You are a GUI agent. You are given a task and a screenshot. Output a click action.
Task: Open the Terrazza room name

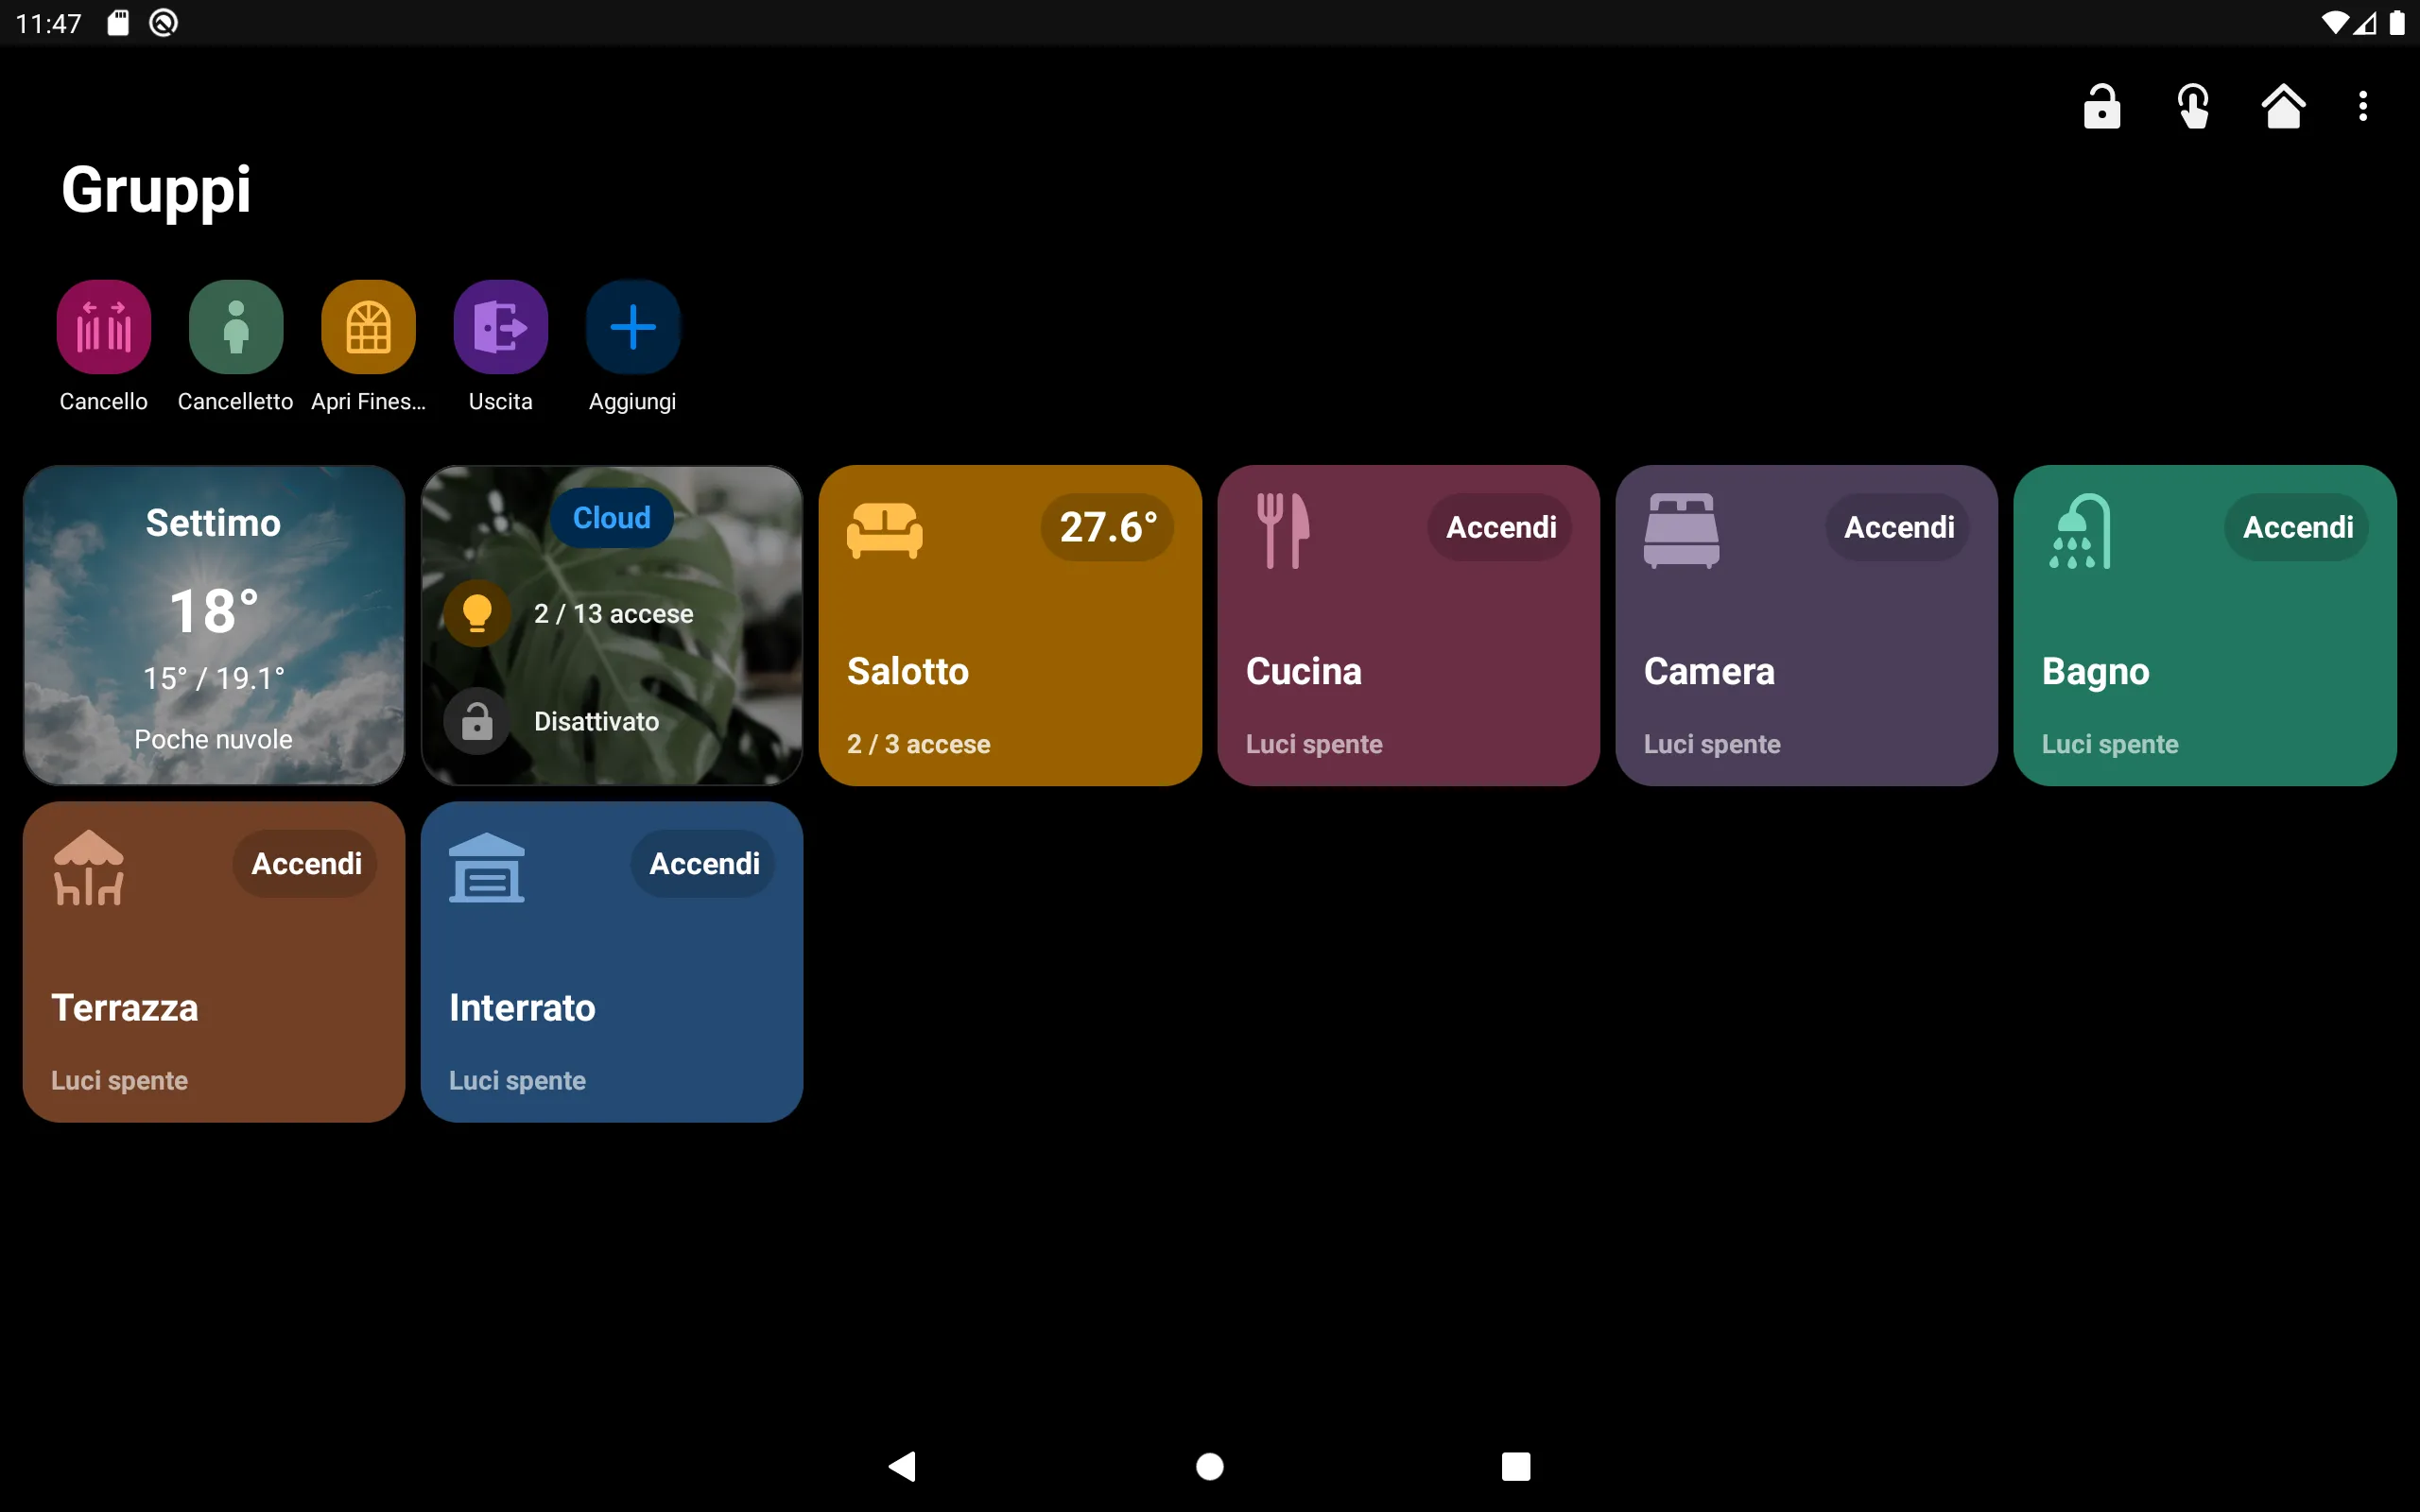point(124,1008)
